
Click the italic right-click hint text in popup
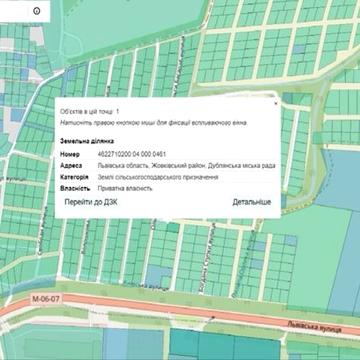tap(154, 123)
